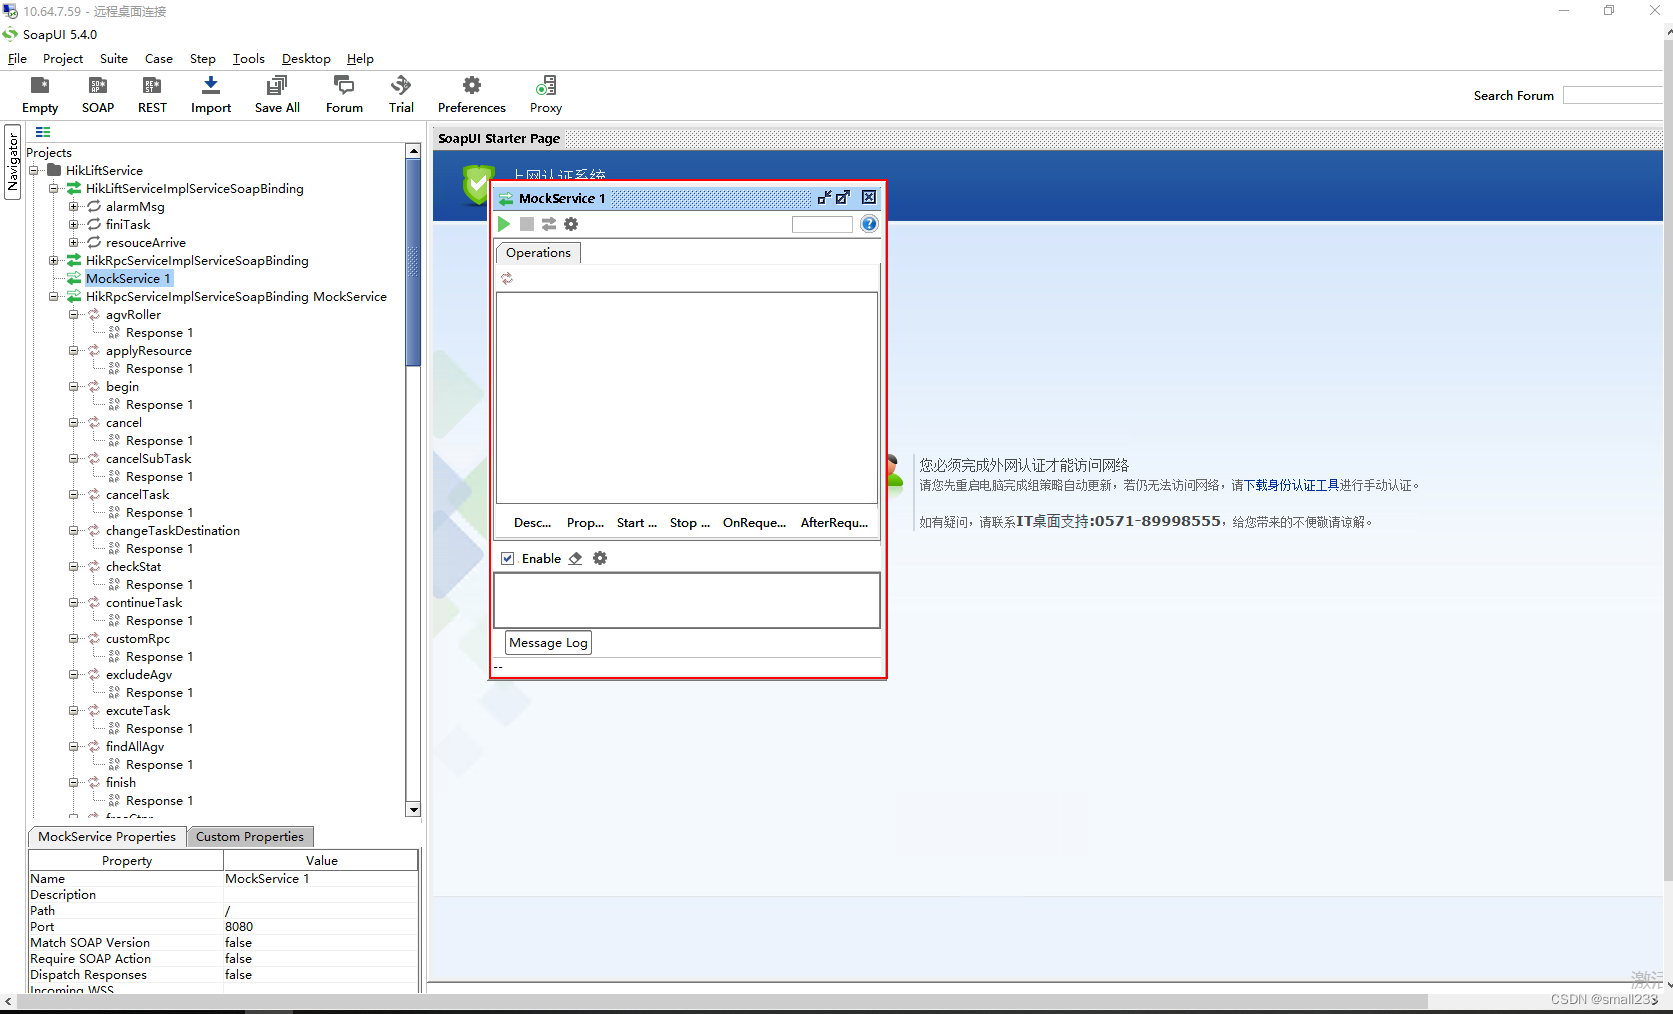Click the Empty project toolbar icon

click(40, 85)
